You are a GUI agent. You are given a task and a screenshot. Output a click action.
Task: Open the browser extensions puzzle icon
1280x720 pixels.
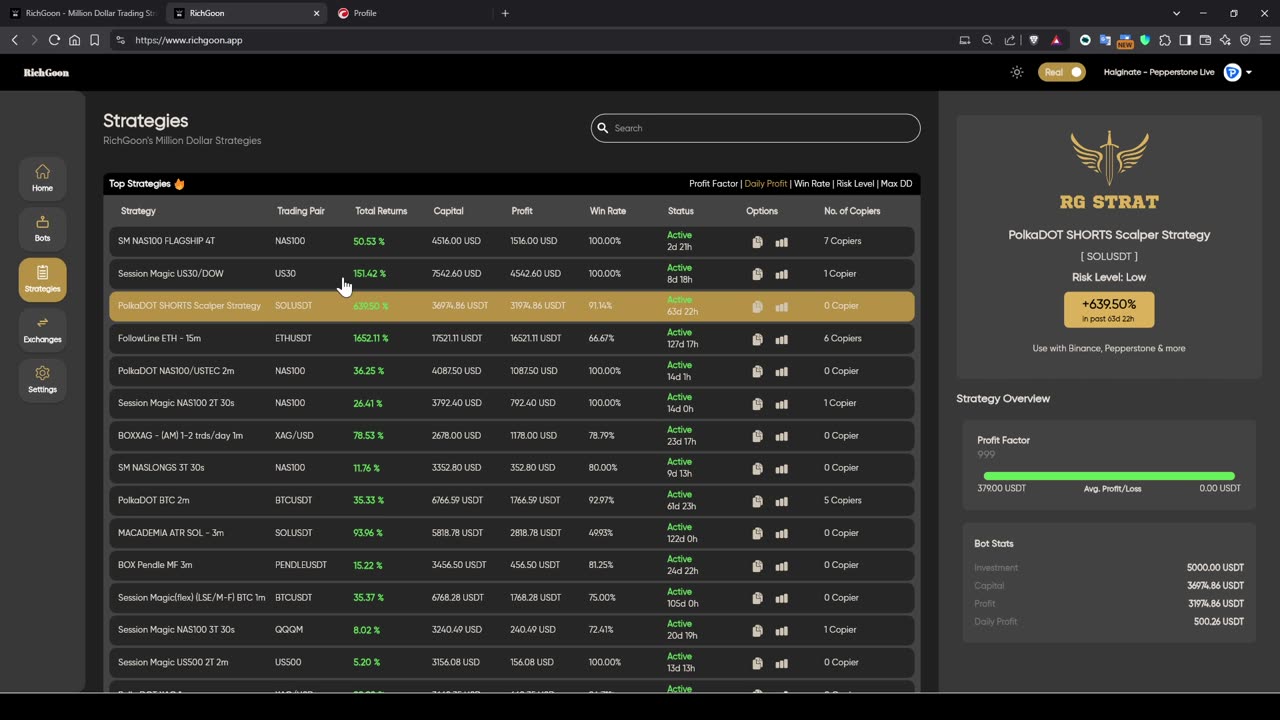(x=1165, y=40)
